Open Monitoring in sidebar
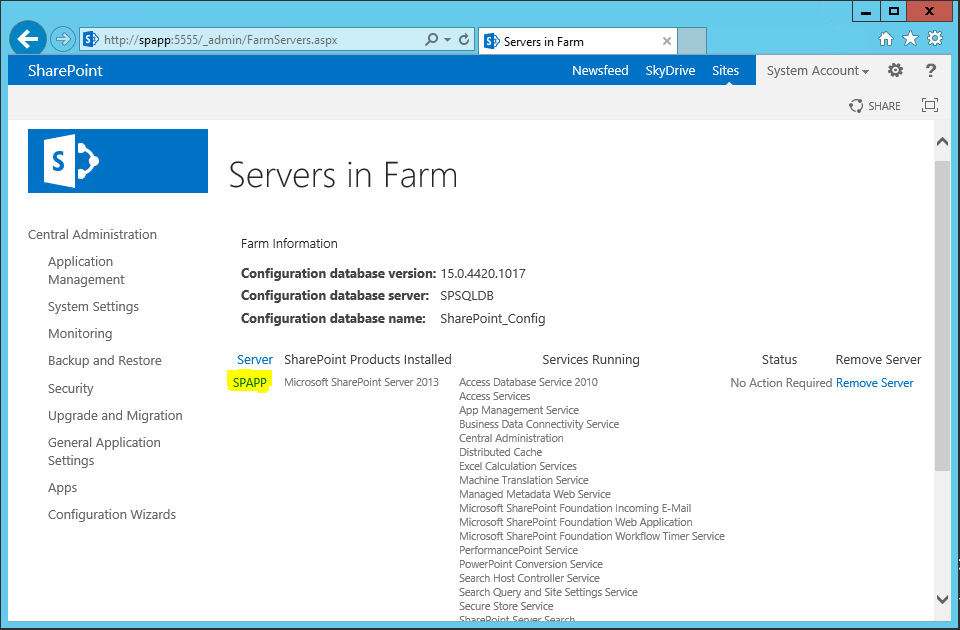The image size is (960, 630). pyautogui.click(x=80, y=333)
